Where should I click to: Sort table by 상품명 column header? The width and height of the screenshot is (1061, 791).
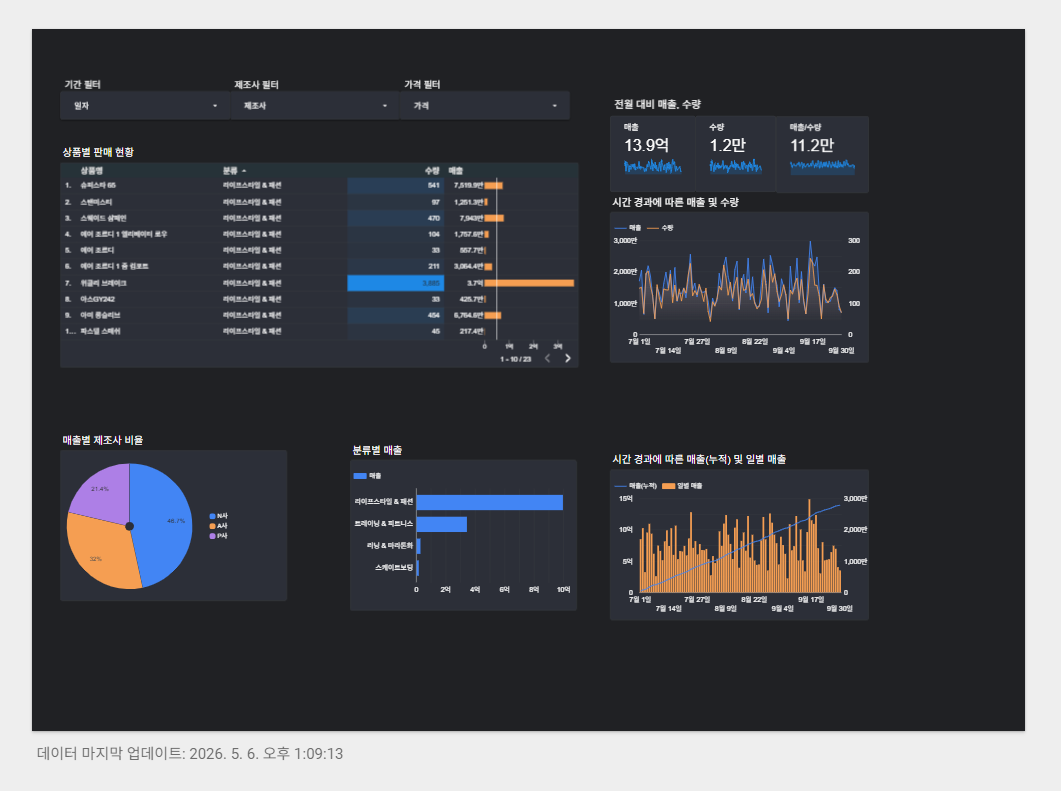pos(91,171)
